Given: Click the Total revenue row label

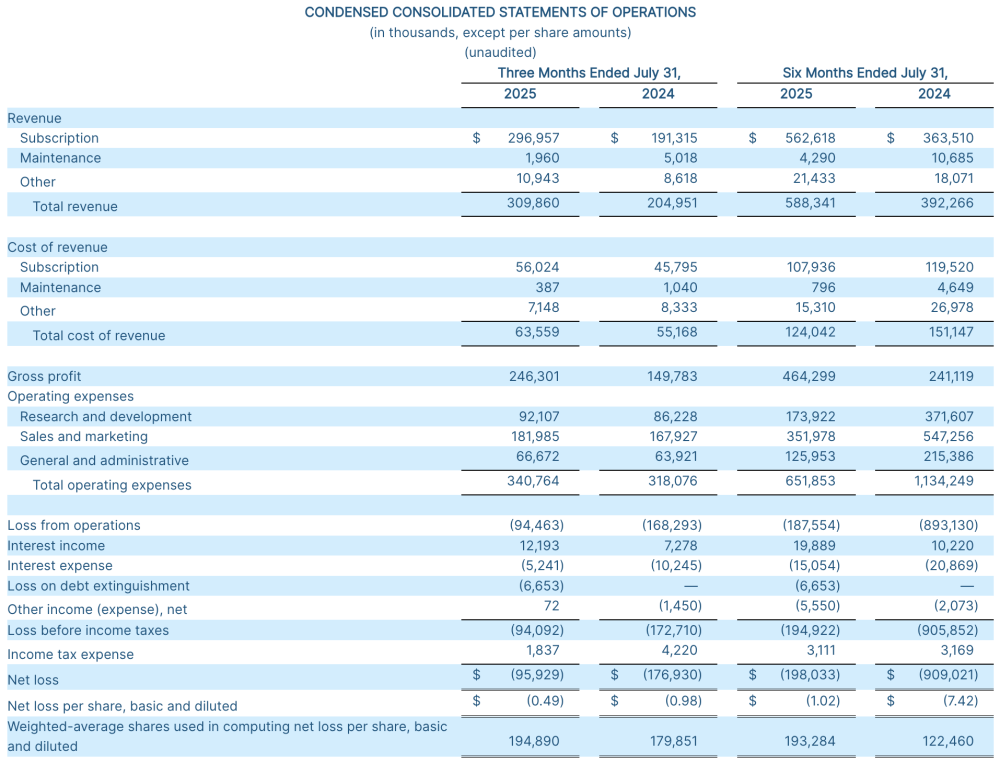Looking at the screenshot, I should pos(75,207).
